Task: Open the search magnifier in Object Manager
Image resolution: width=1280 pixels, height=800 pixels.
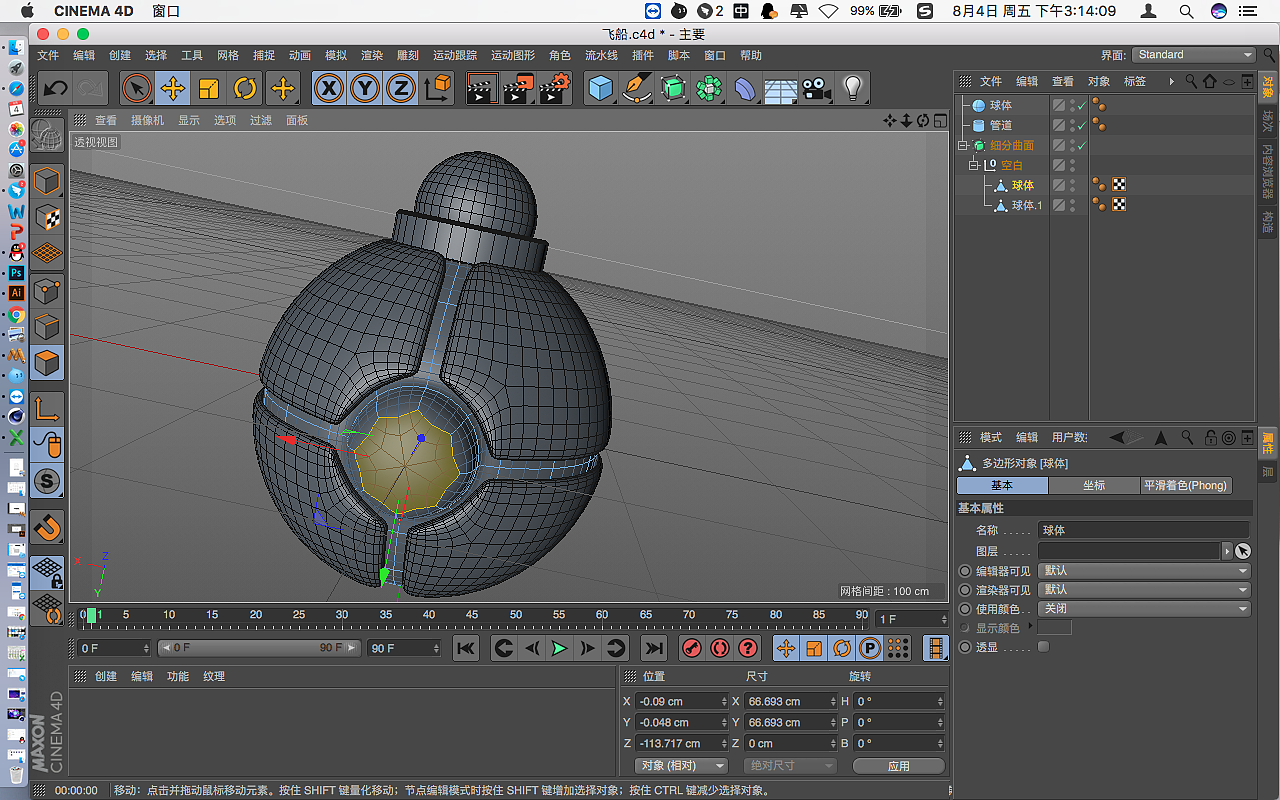Action: [x=1191, y=81]
